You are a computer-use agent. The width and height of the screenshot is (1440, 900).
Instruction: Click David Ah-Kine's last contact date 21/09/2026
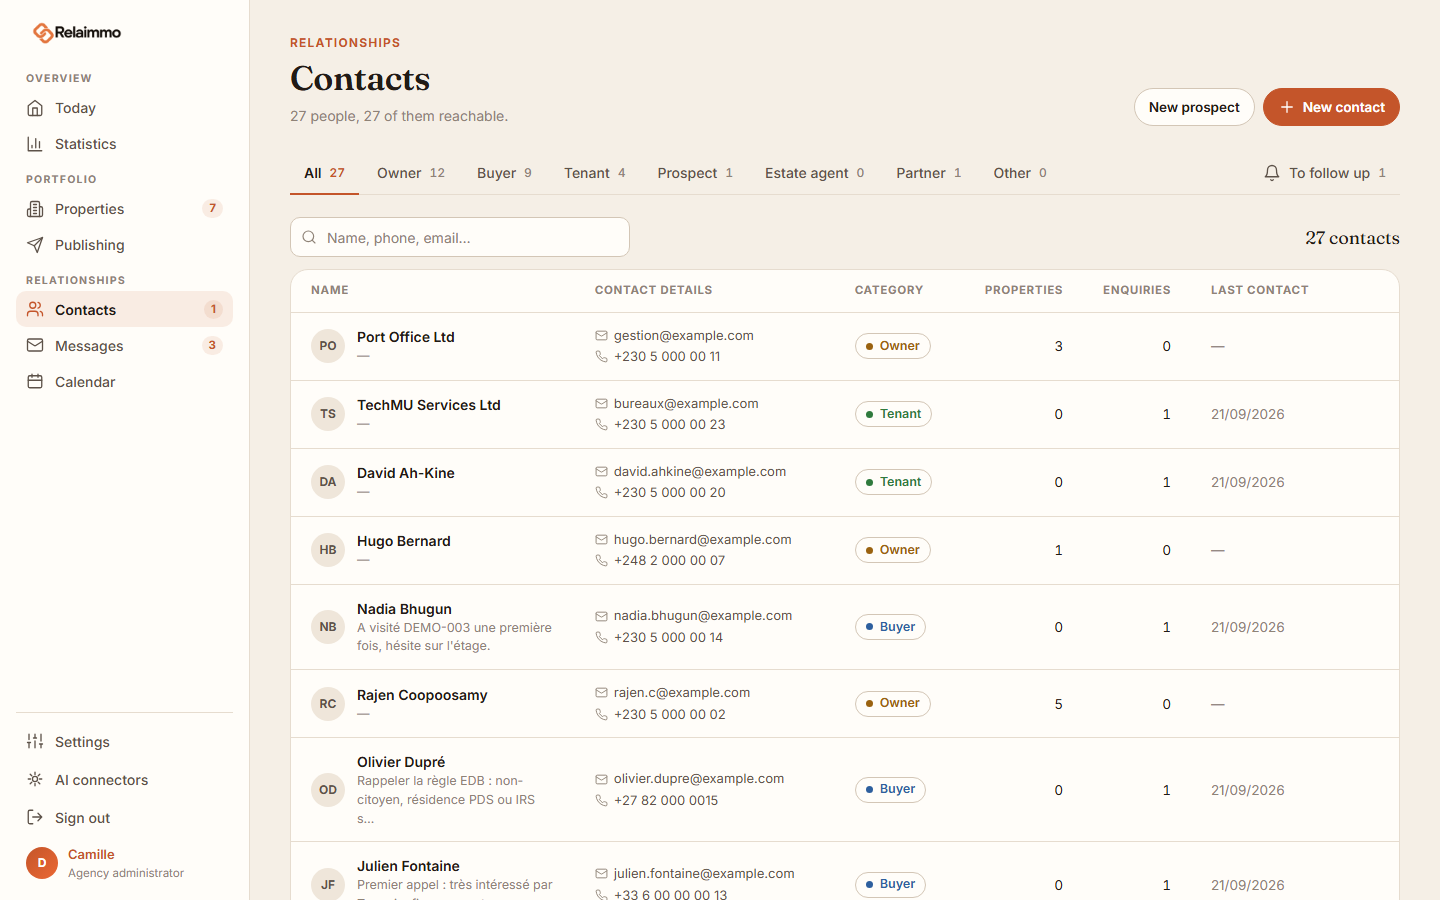(x=1247, y=482)
